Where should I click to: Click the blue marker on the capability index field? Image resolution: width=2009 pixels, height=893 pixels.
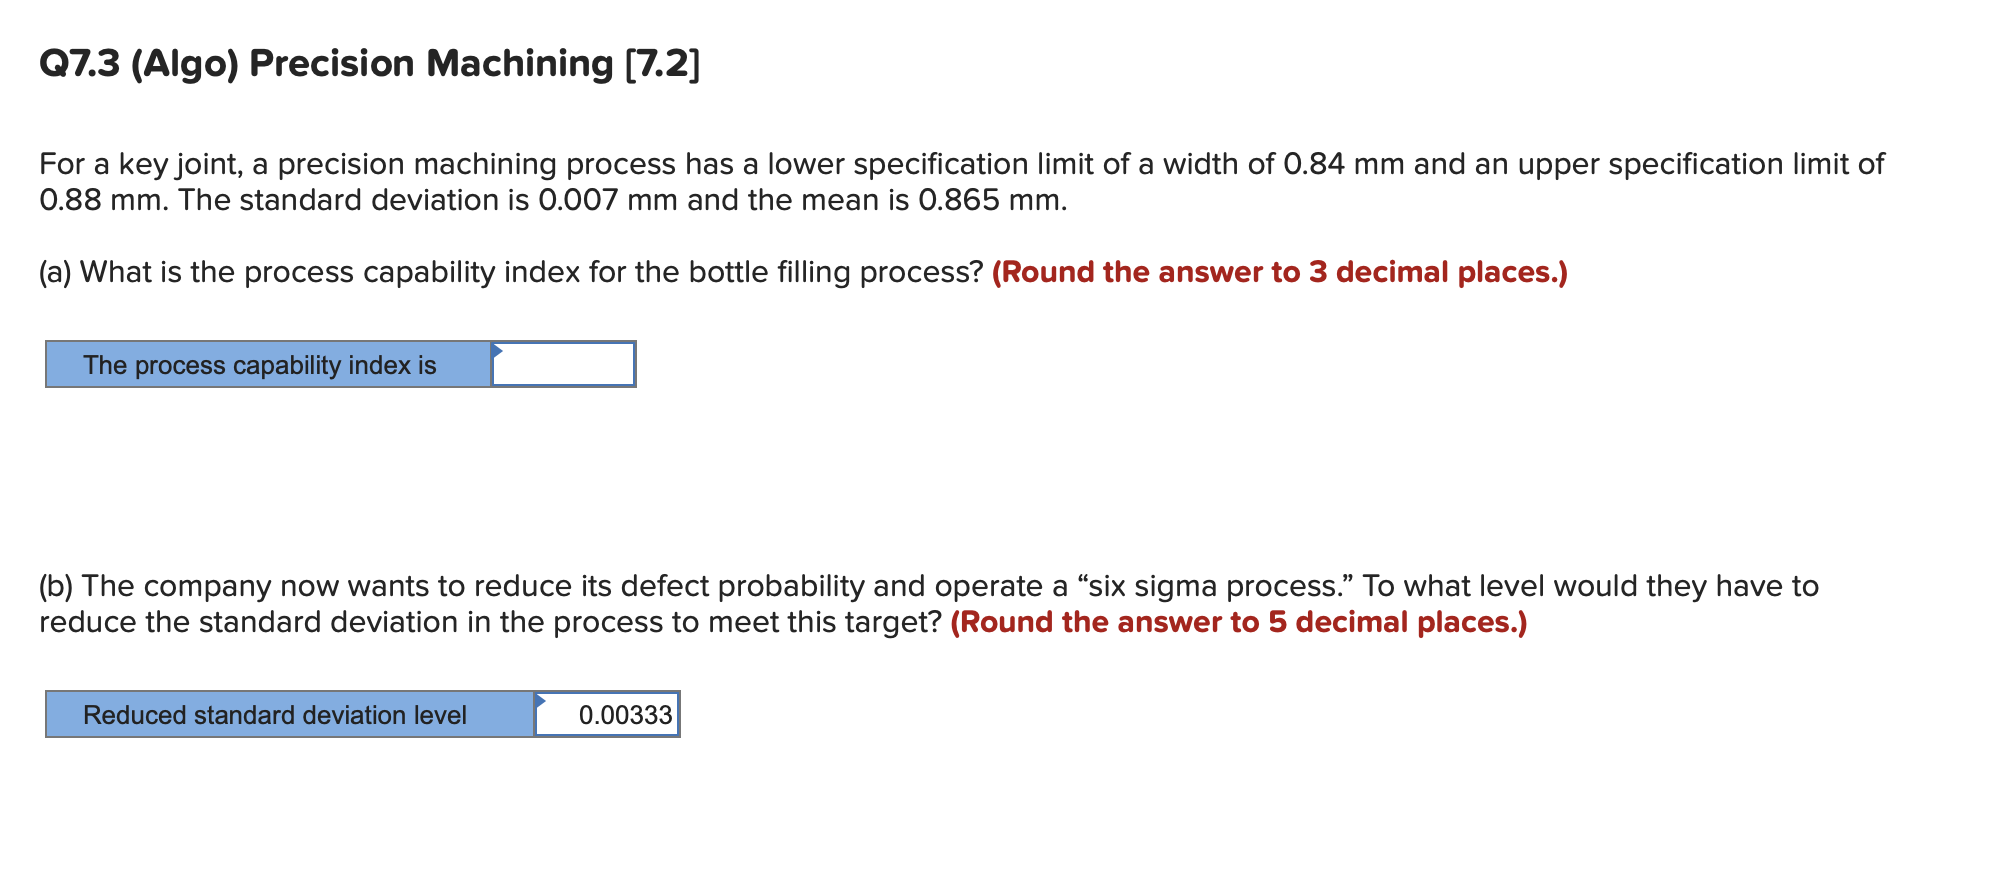(495, 352)
